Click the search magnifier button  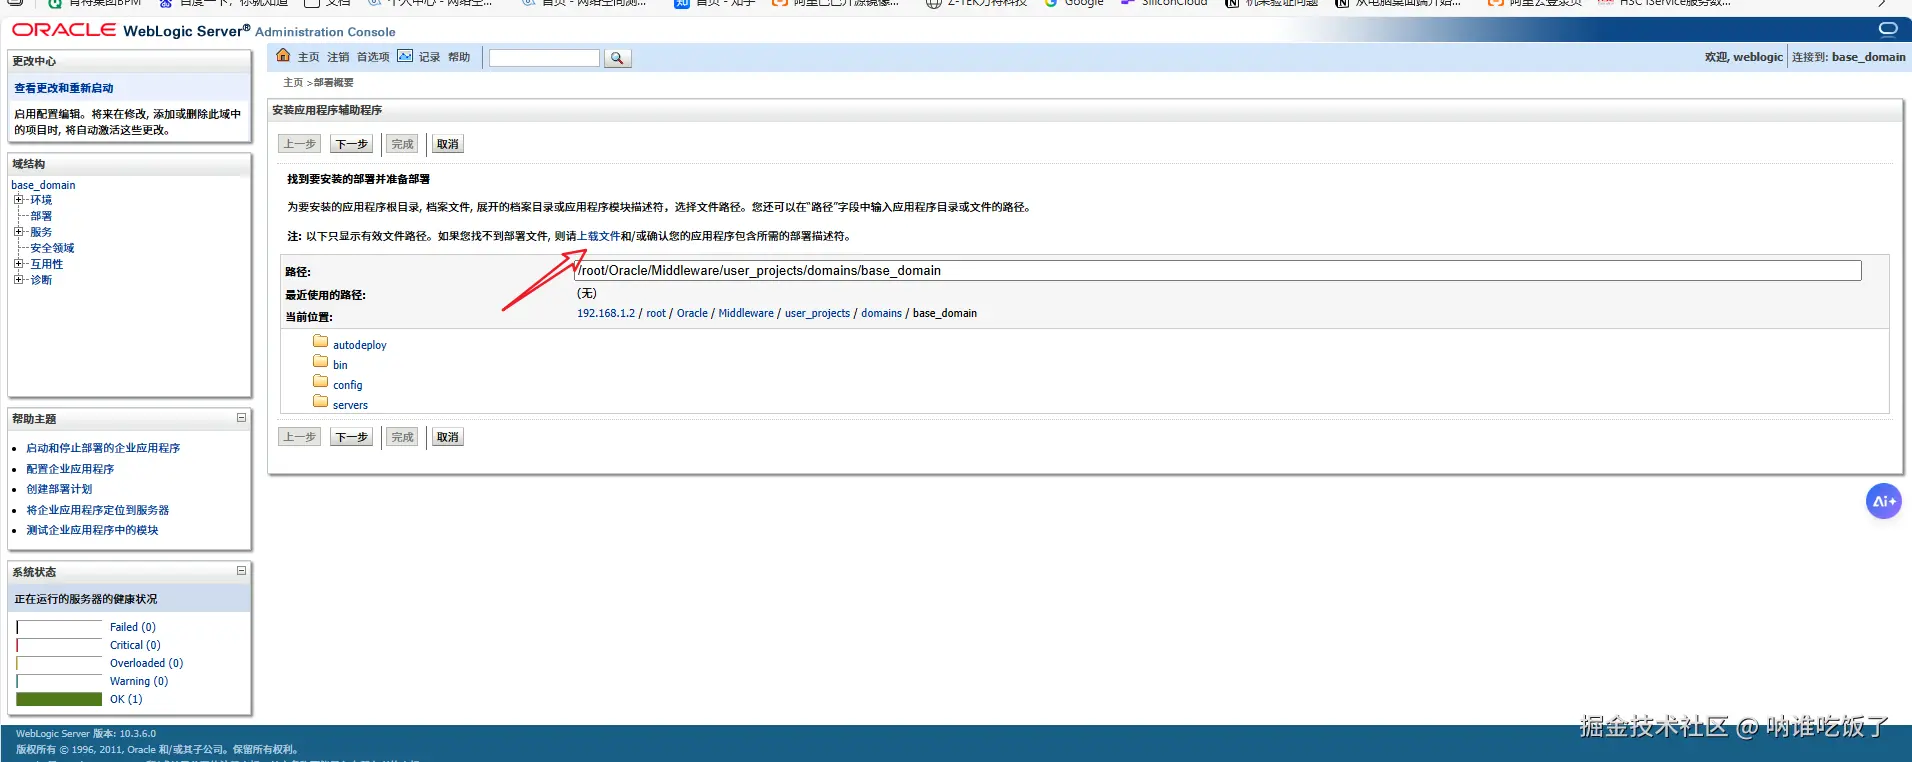tap(617, 58)
